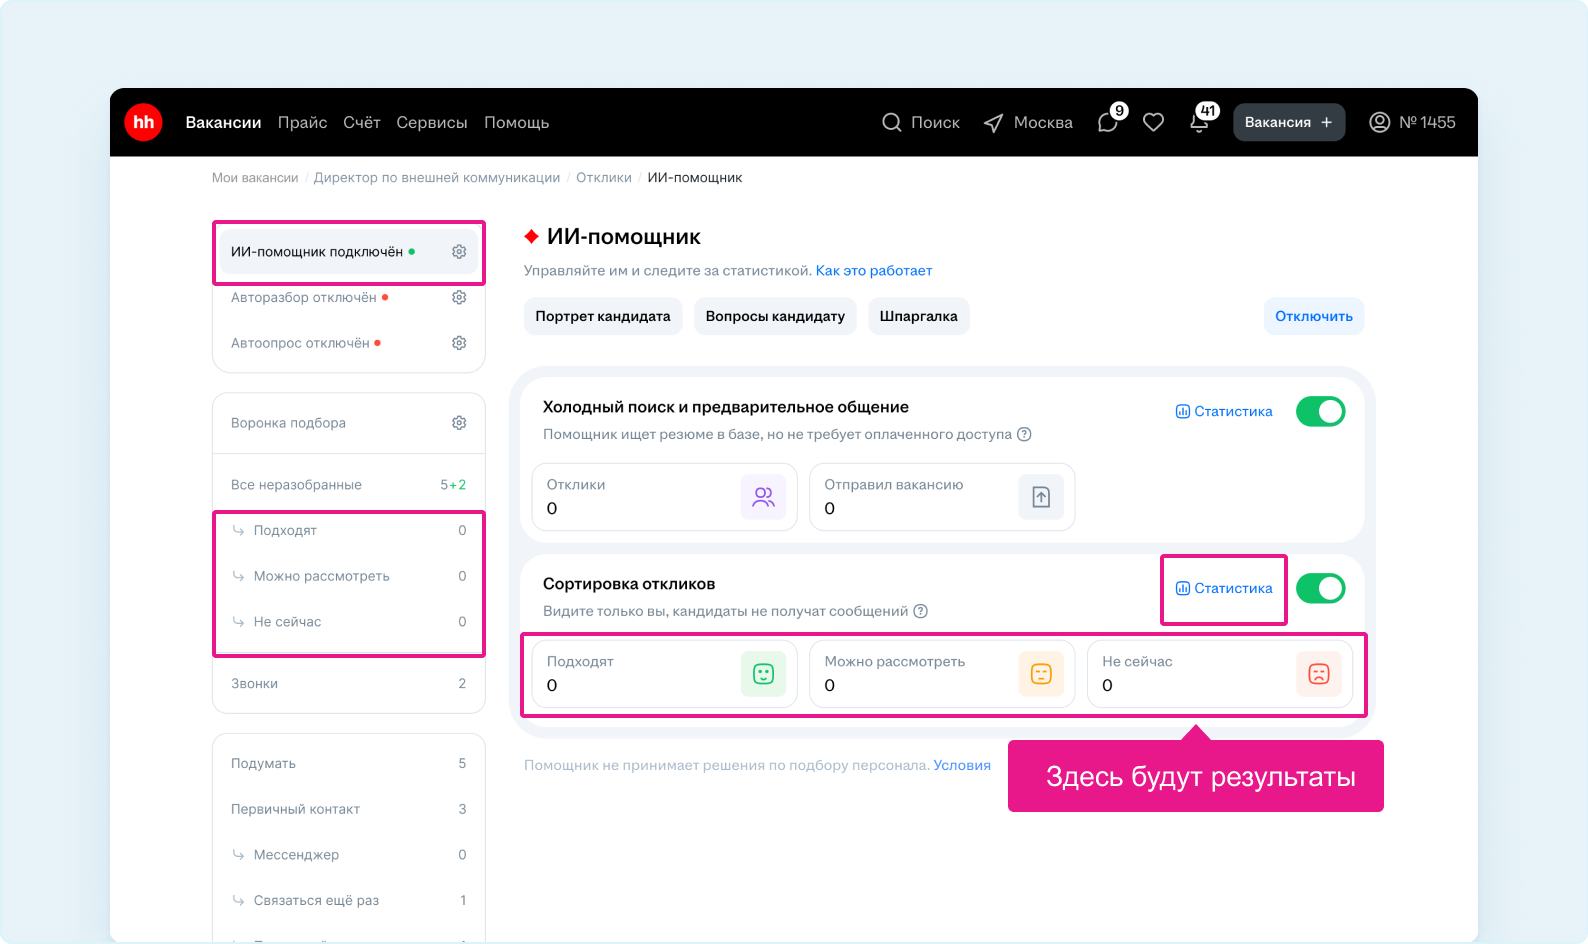This screenshot has width=1588, height=944.
Task: Open settings gear for ИИ-помощник подключён
Action: pos(459,252)
